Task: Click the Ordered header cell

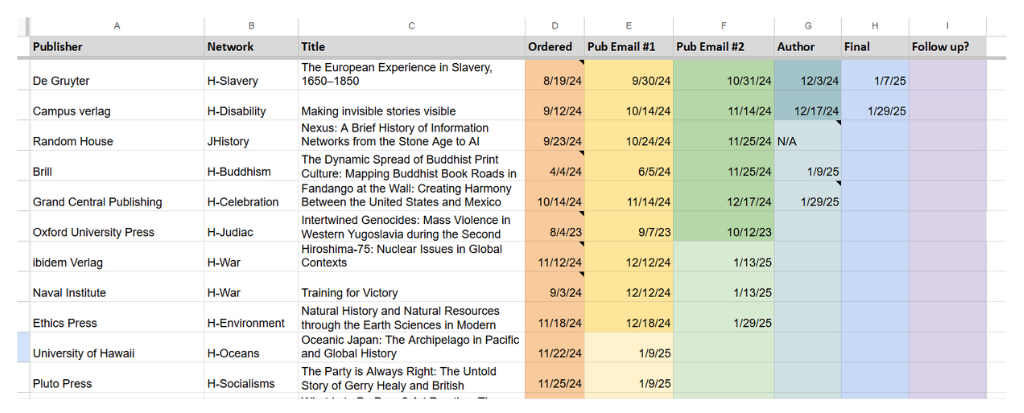Action: 554,46
